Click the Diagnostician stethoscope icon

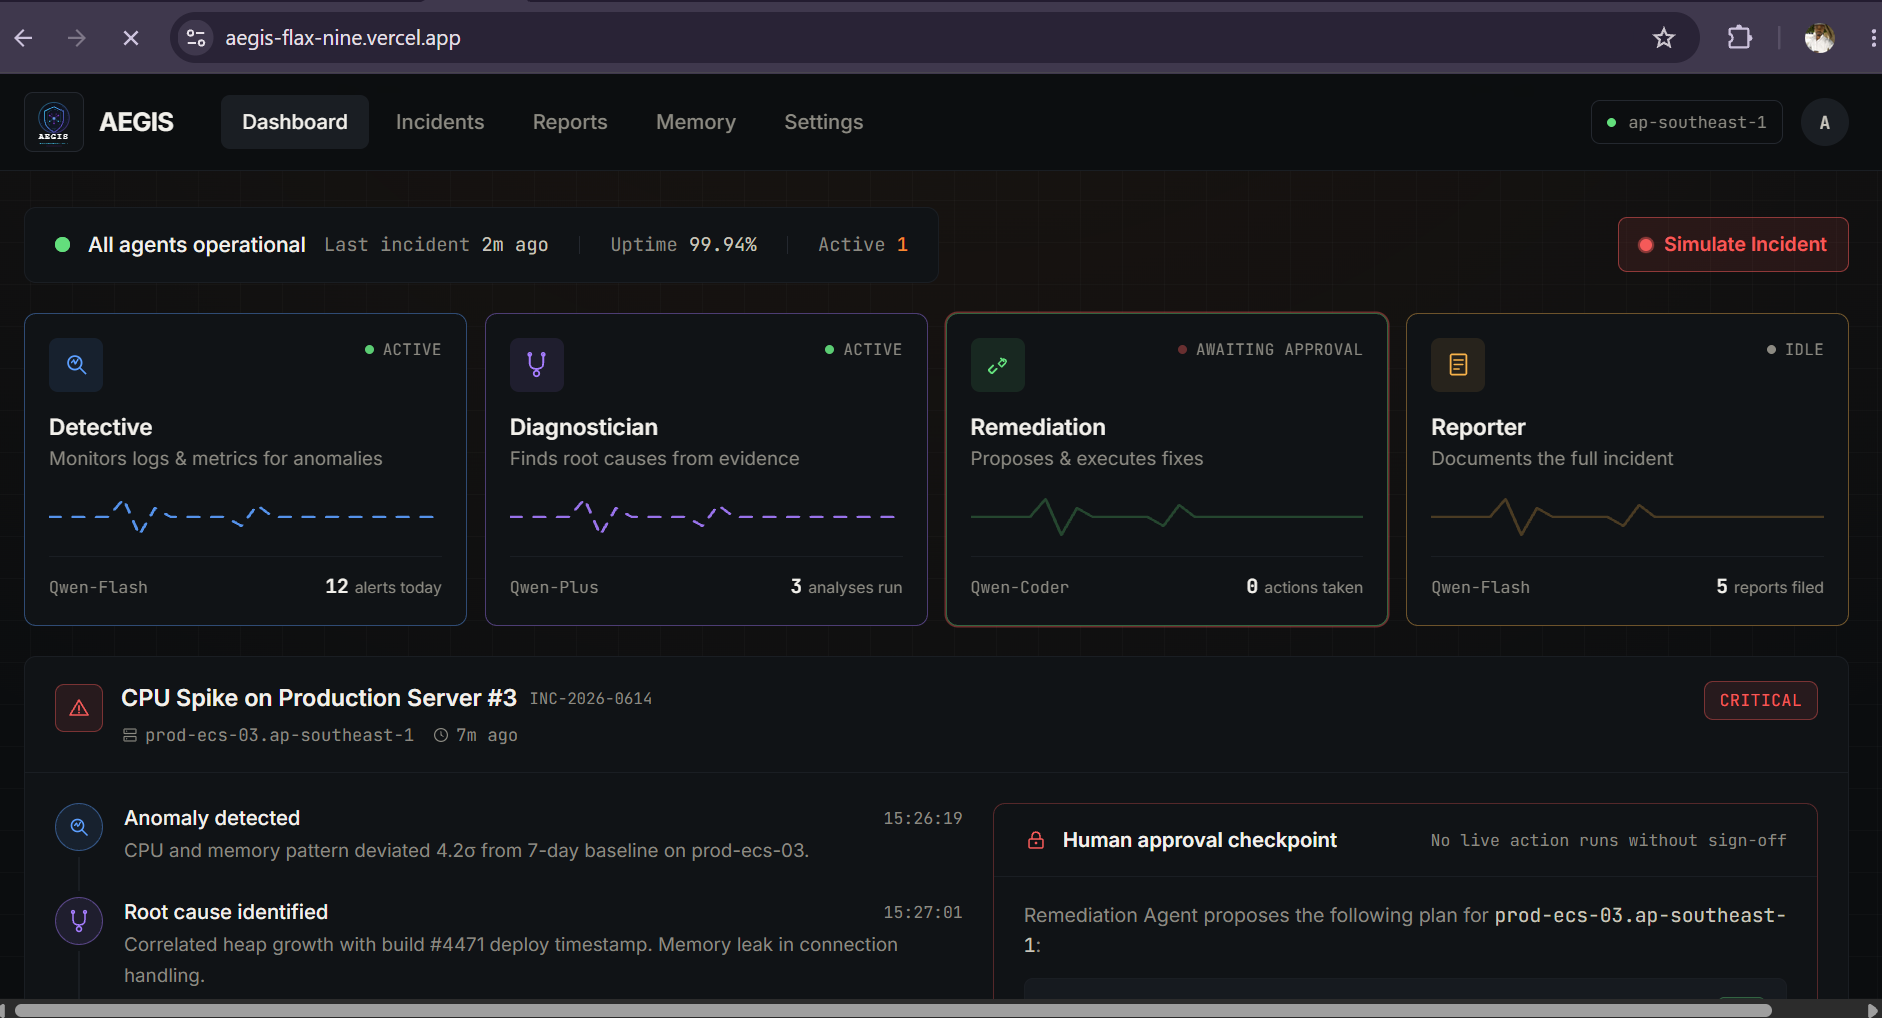point(537,365)
